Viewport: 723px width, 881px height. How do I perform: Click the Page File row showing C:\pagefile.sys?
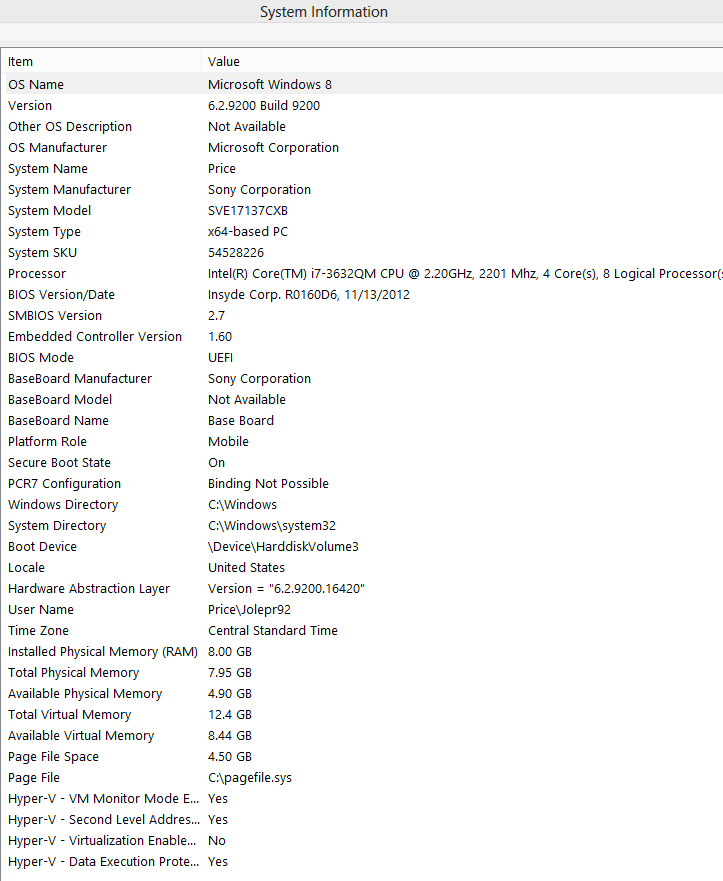[34, 778]
